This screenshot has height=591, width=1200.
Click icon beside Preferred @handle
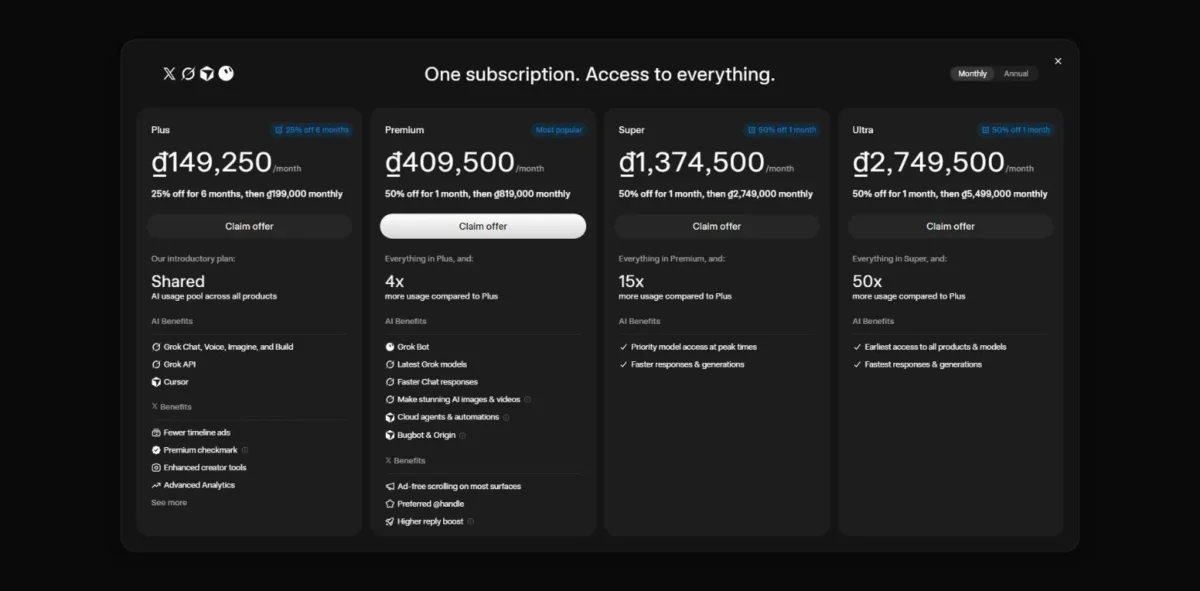coord(390,504)
